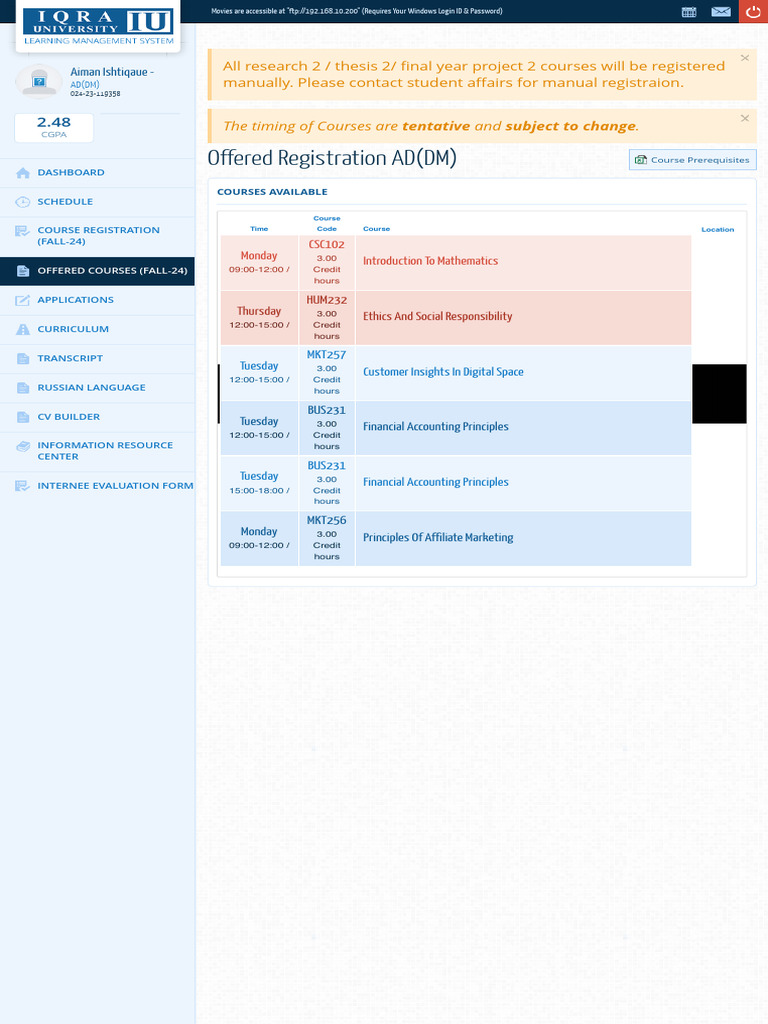The image size is (768, 1024).
Task: Open the Applications menu item
Action: coord(97,300)
